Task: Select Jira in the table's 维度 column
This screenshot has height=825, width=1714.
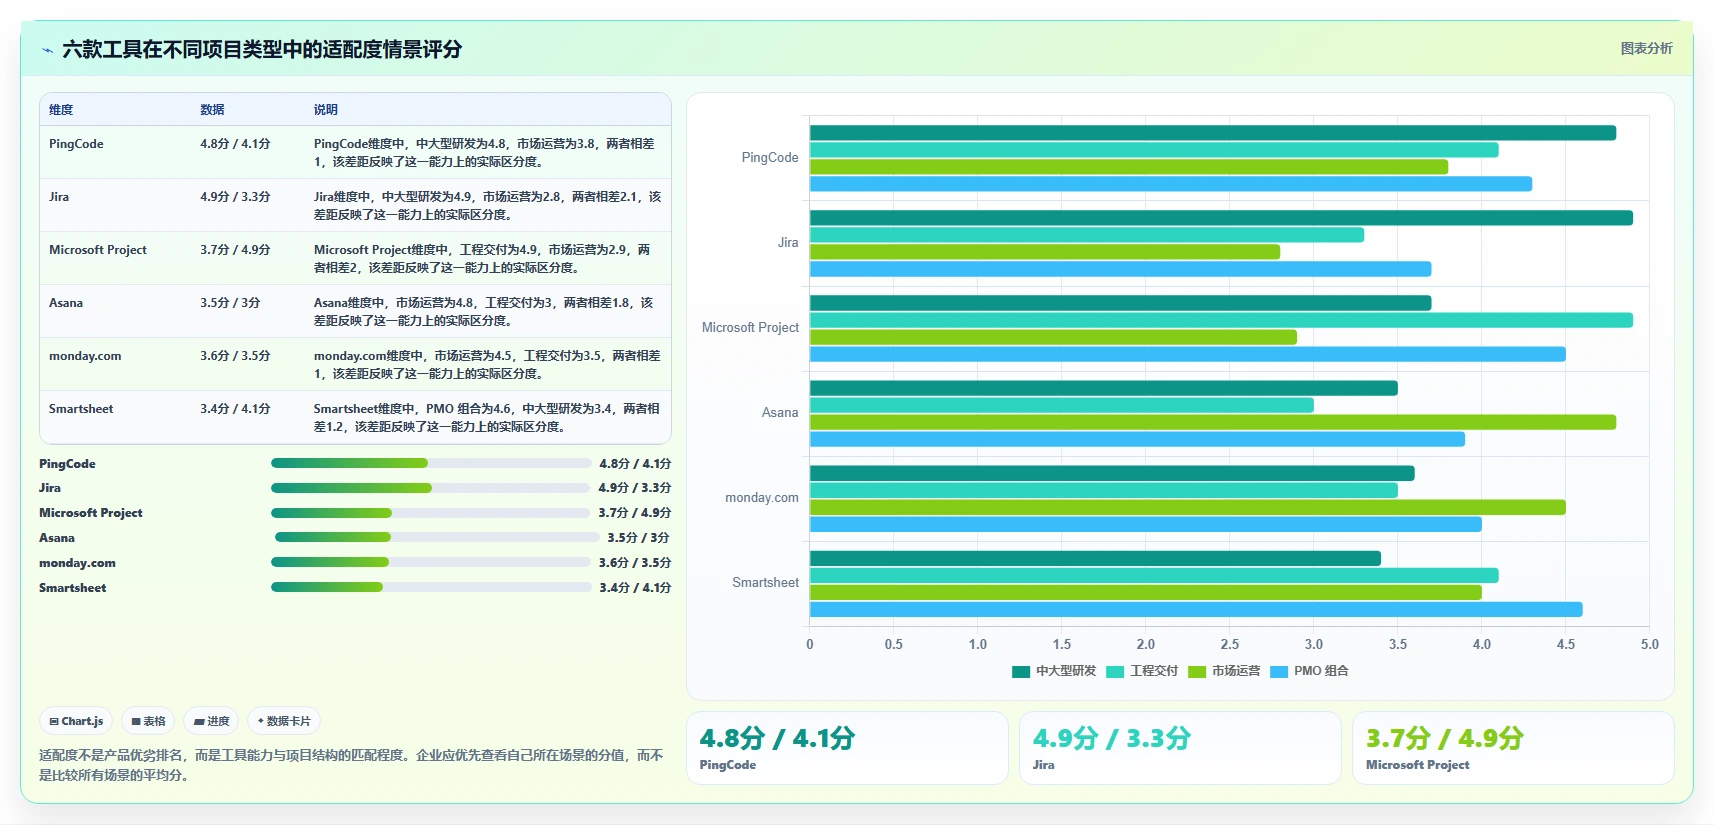Action: tap(59, 197)
